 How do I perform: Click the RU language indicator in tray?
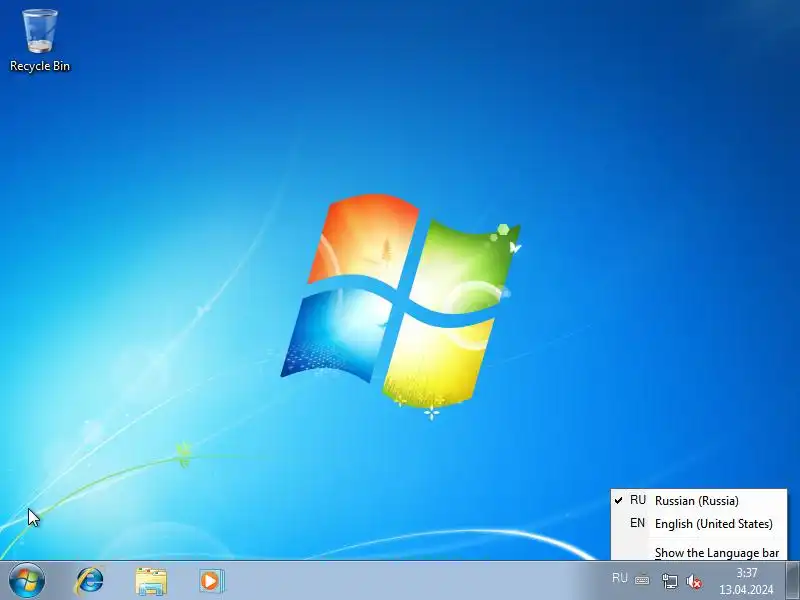(x=619, y=578)
